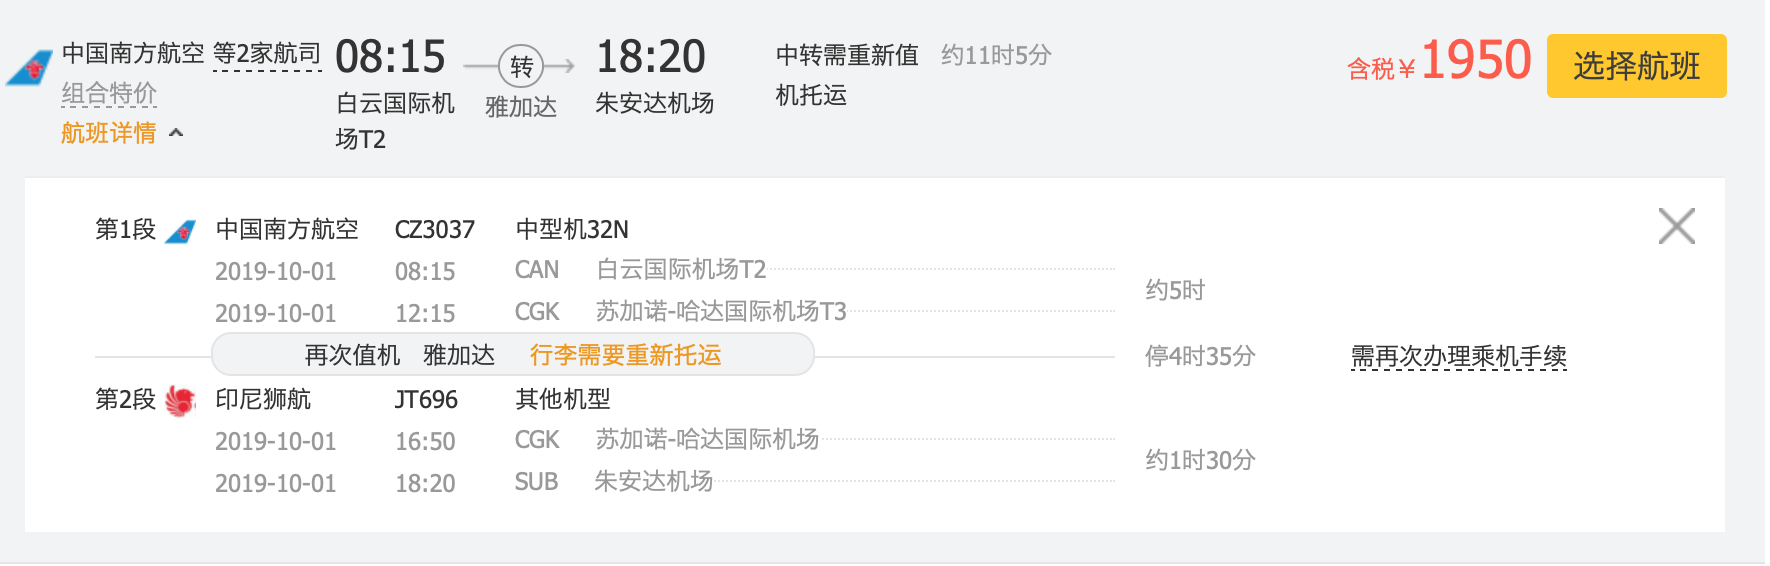Collapse 航班详情 with the up chevron

coord(176,132)
